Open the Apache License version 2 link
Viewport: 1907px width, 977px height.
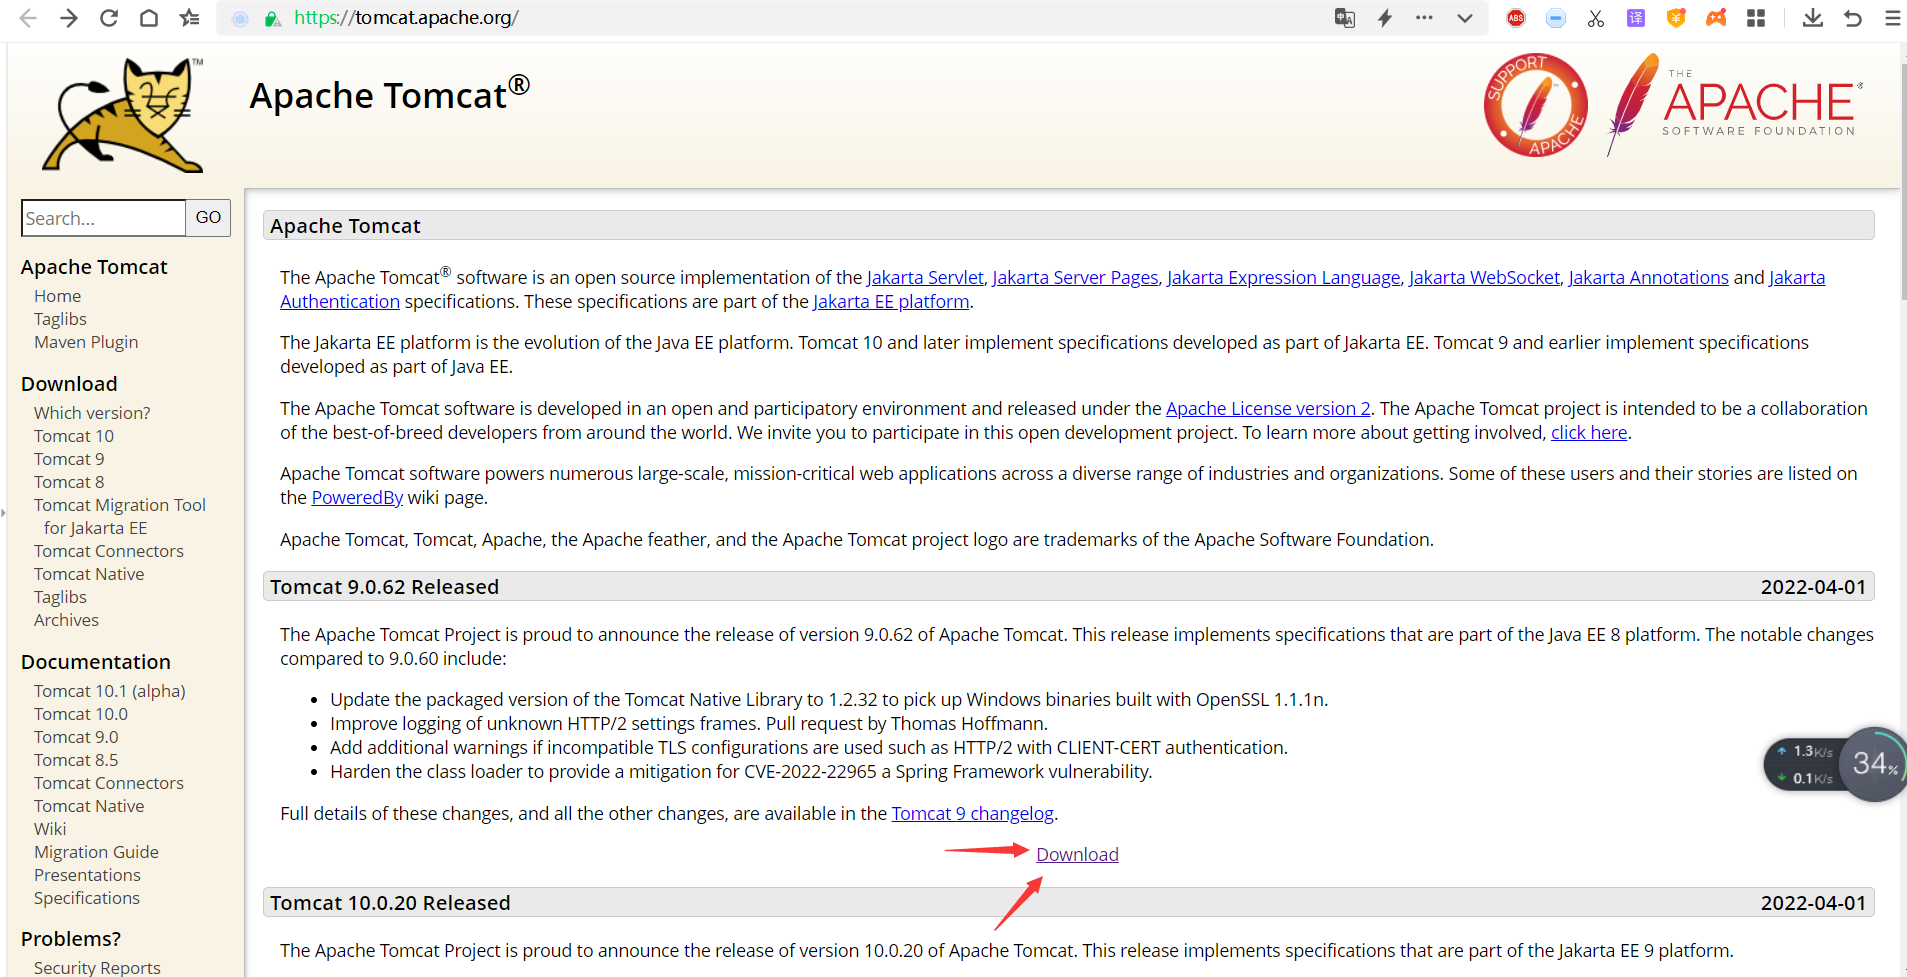click(x=1268, y=409)
